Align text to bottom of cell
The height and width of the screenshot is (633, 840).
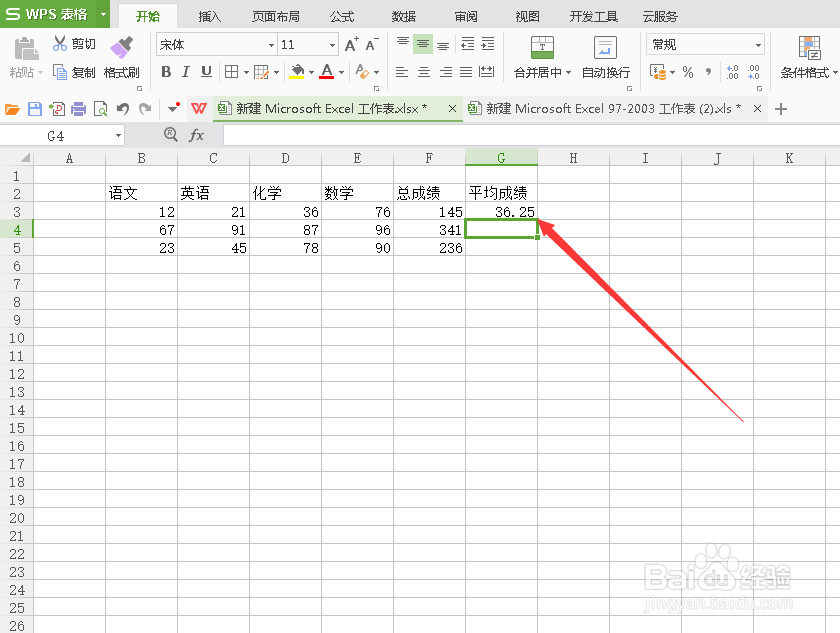pyautogui.click(x=443, y=44)
